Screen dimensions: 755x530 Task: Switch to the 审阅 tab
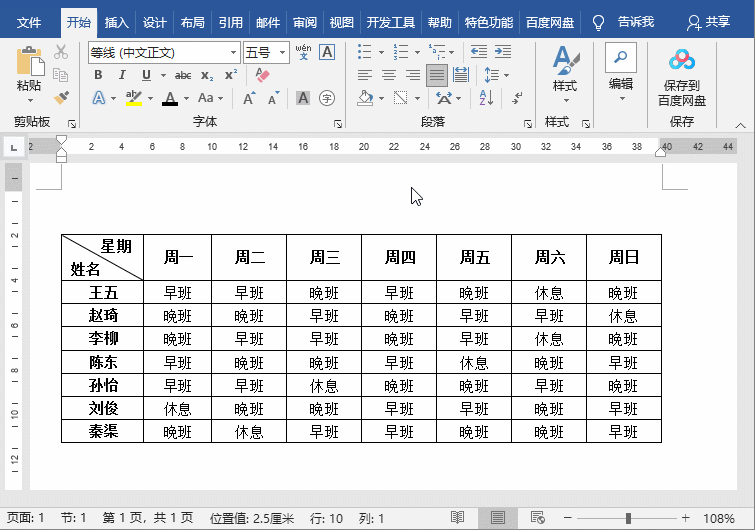(305, 23)
